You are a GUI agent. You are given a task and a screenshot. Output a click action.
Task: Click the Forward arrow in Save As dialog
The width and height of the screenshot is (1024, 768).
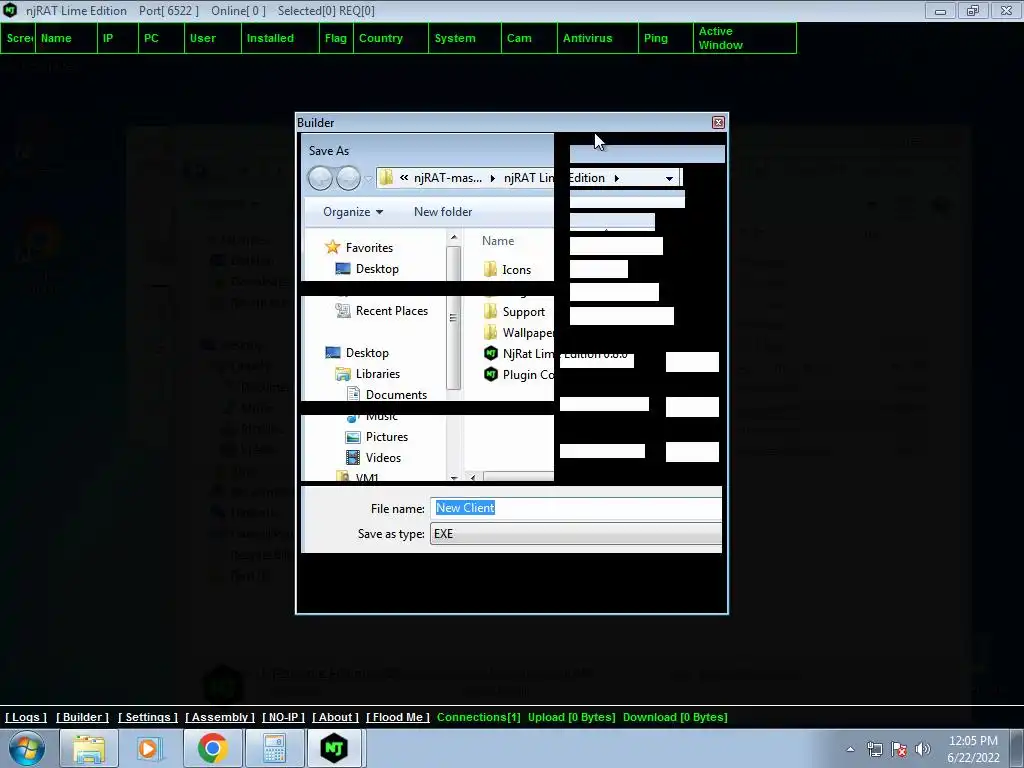coord(348,178)
